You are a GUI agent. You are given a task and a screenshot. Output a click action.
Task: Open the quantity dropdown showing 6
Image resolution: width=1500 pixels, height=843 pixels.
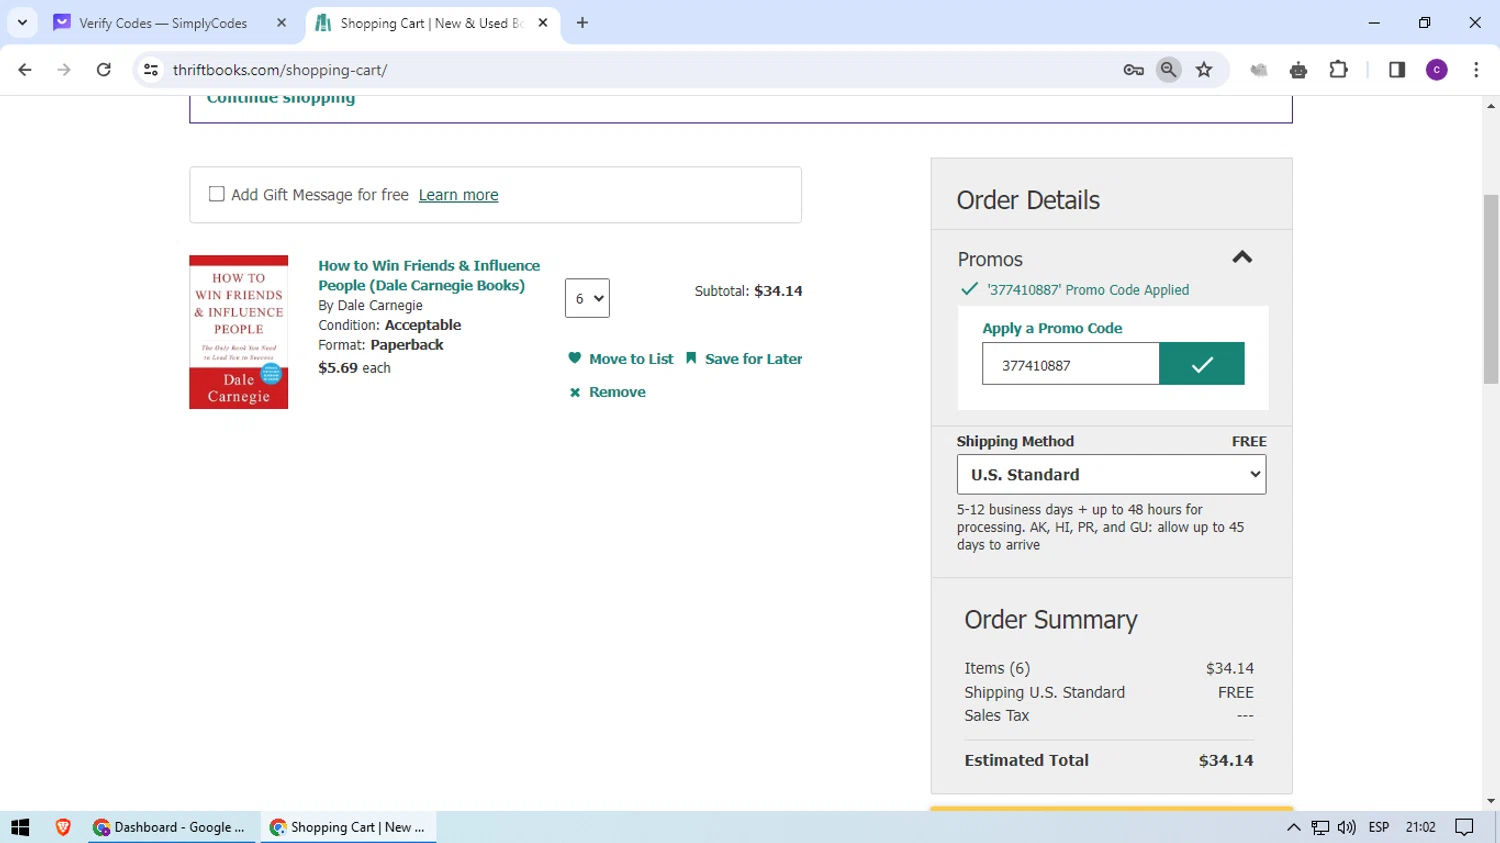[x=587, y=298]
